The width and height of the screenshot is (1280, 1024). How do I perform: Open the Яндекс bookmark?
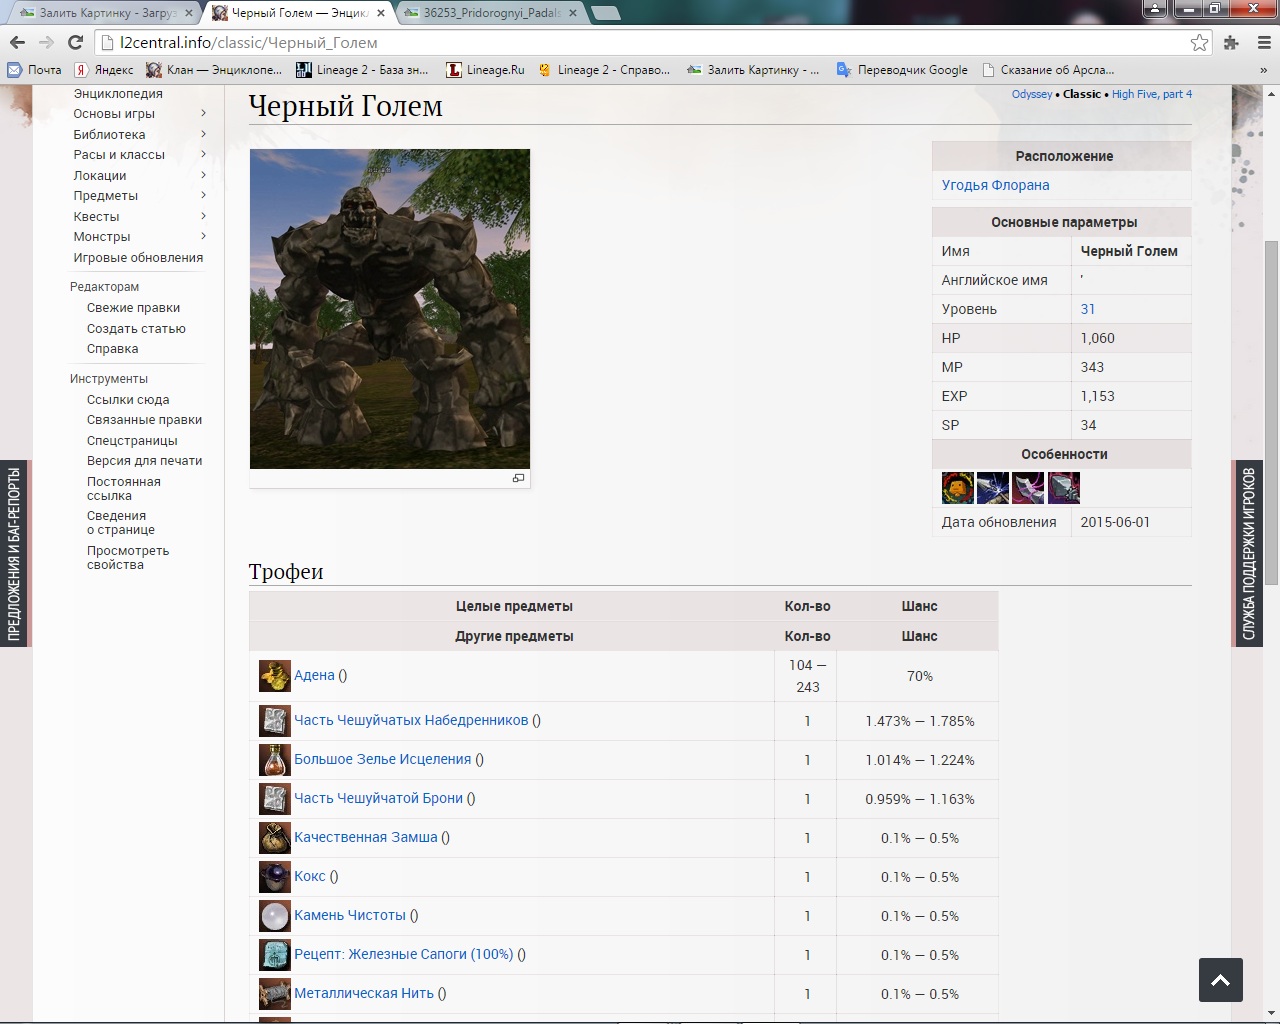104,70
